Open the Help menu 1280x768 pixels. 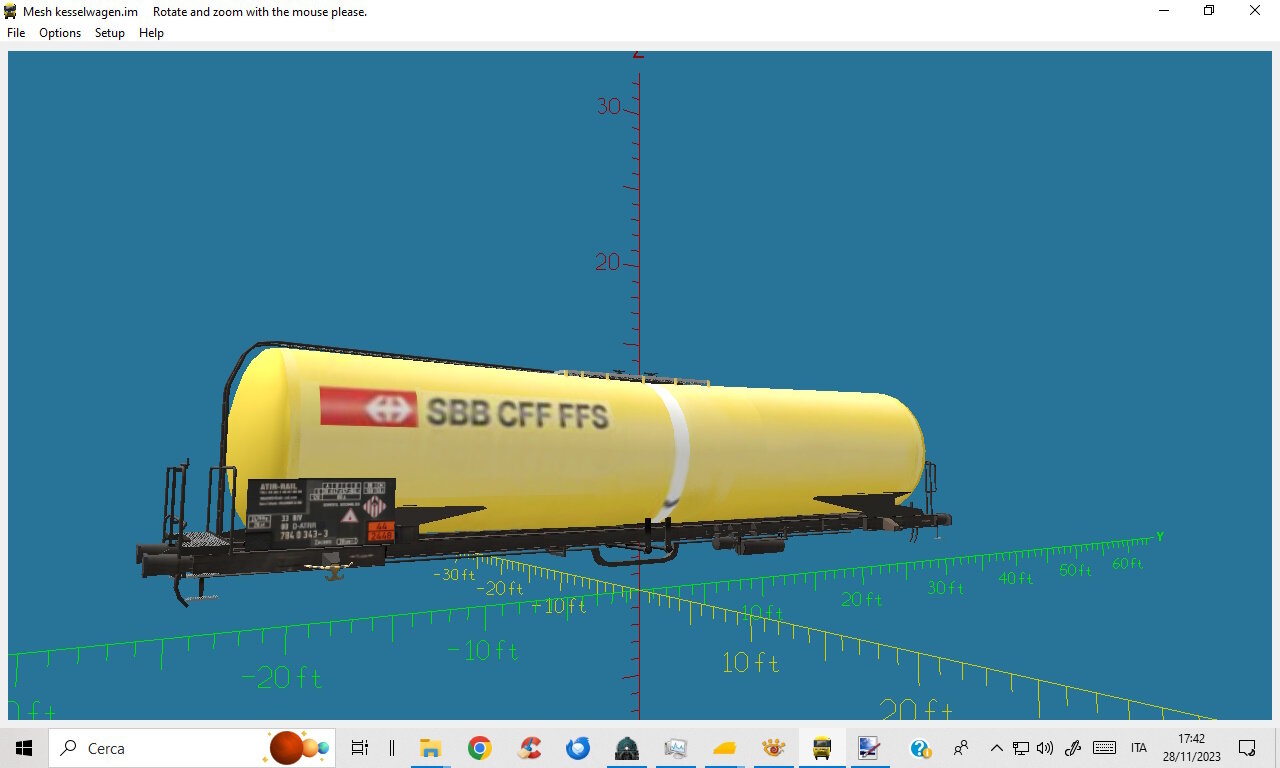click(x=151, y=33)
